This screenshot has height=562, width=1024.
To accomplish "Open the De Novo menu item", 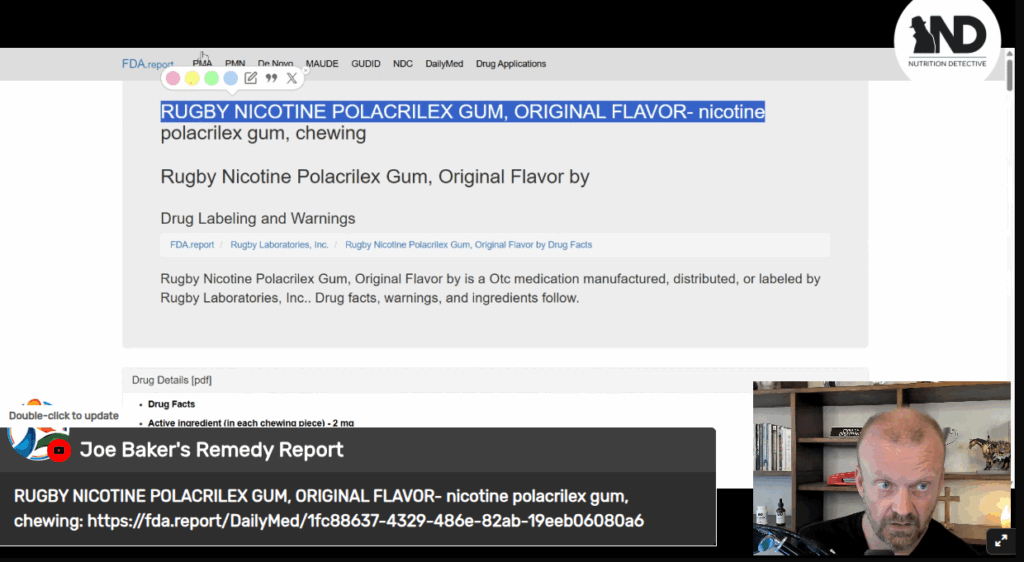I will pos(276,64).
